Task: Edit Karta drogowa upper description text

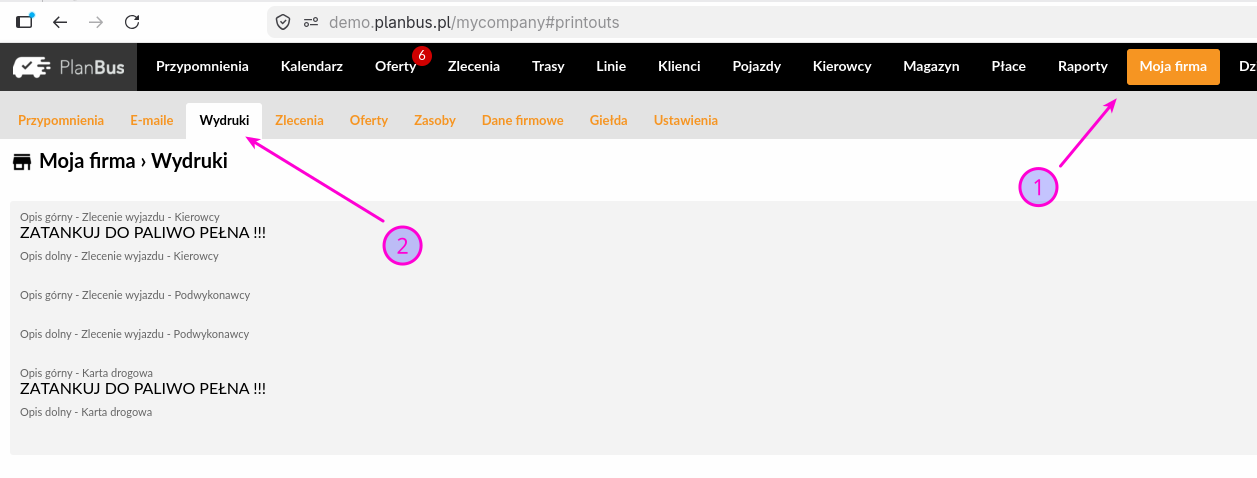Action: tap(143, 389)
